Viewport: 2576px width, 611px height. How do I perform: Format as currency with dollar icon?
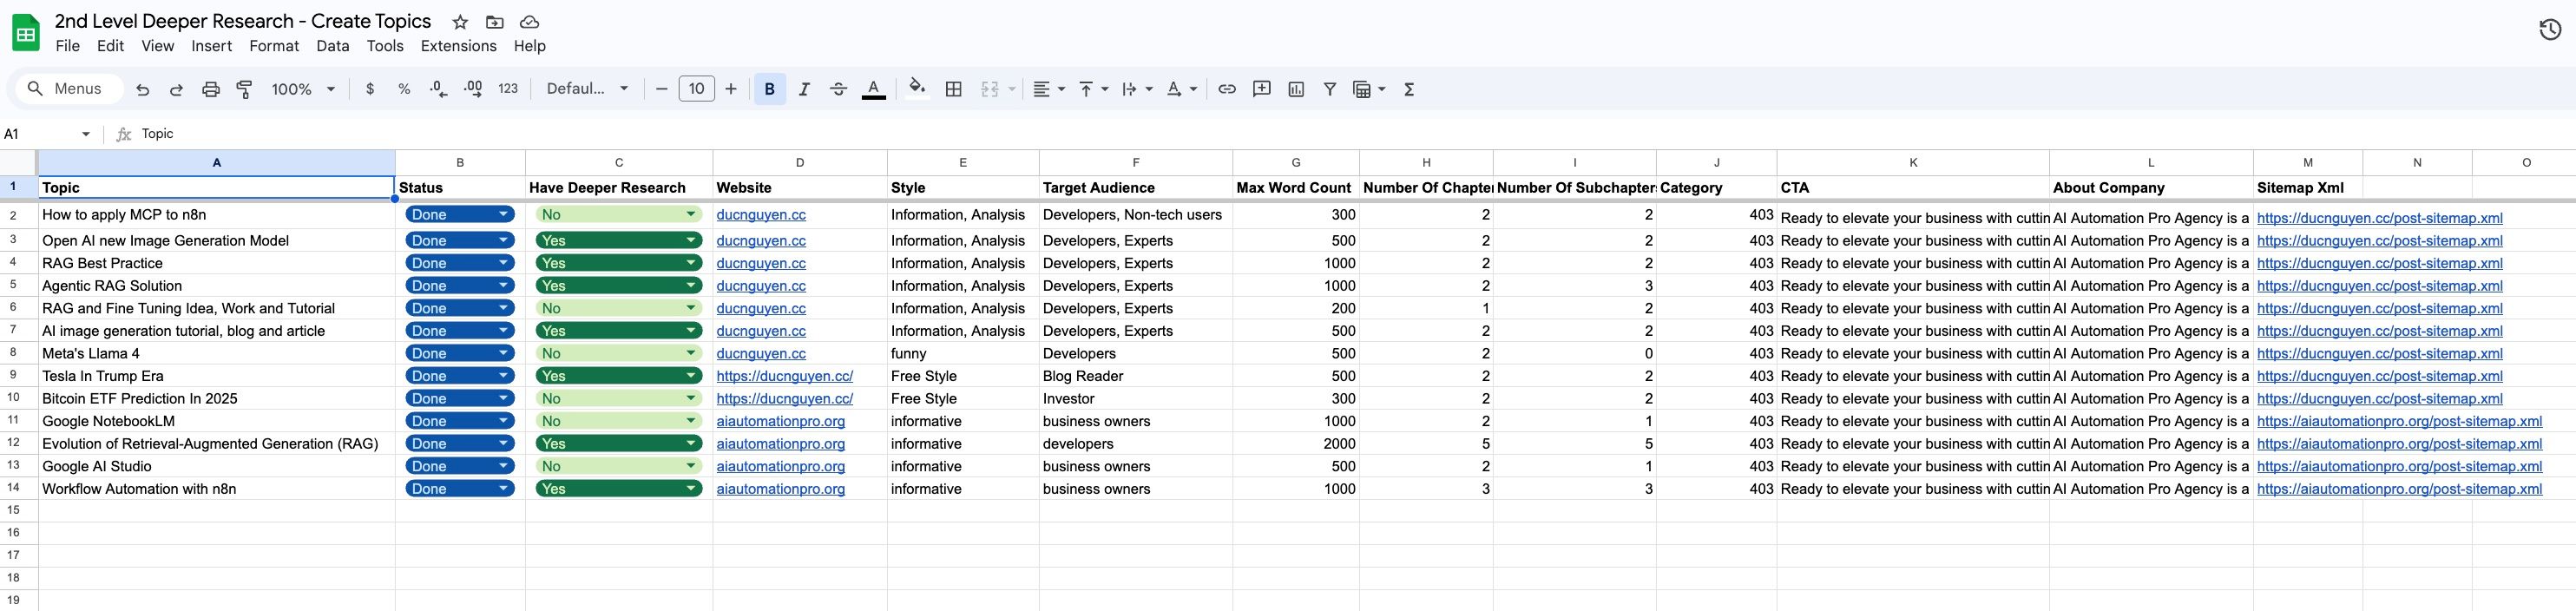pyautogui.click(x=370, y=89)
